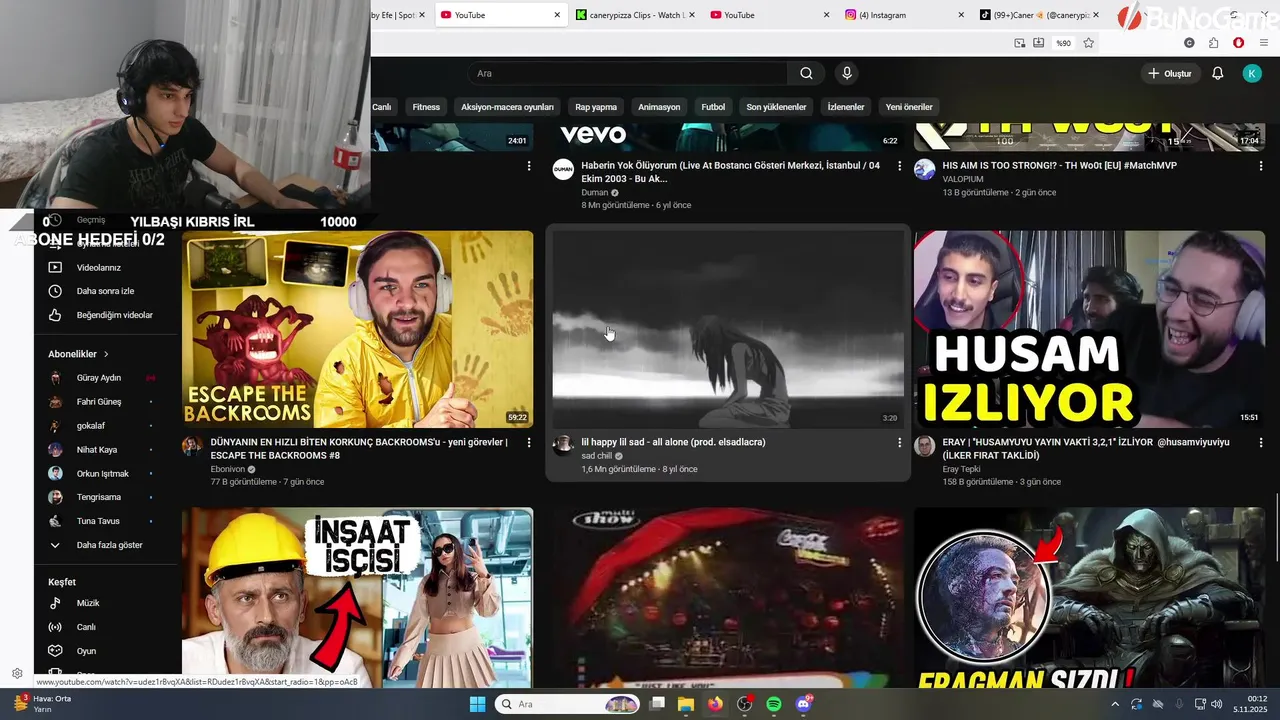Click the VALOPIUM channel name
The height and width of the screenshot is (720, 1280).
coord(962,179)
